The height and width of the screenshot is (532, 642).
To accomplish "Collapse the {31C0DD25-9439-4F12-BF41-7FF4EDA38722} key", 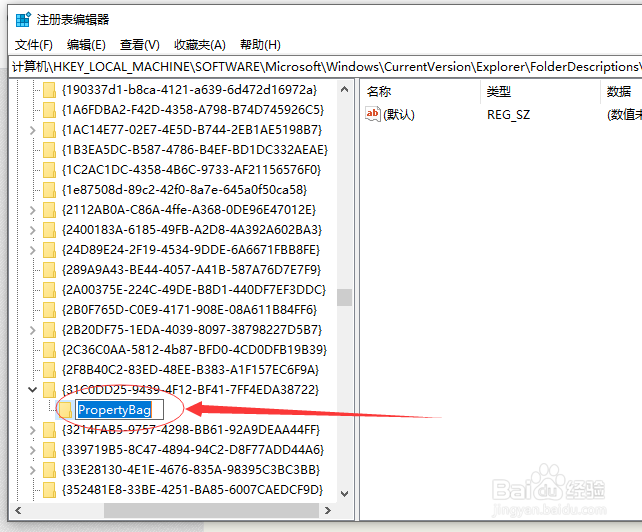I will [32, 390].
